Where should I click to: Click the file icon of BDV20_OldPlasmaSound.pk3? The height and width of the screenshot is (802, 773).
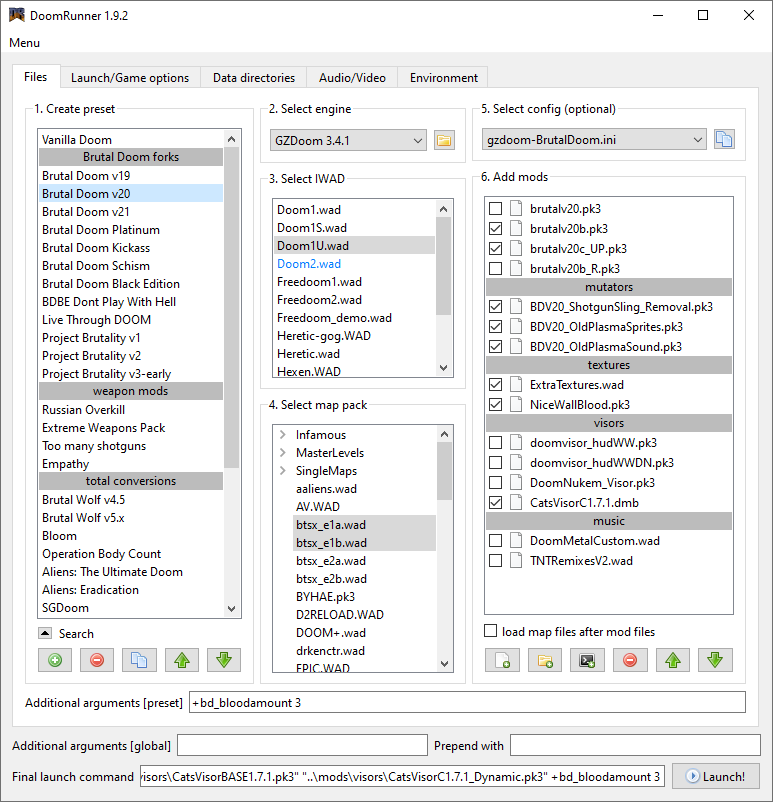(x=516, y=347)
